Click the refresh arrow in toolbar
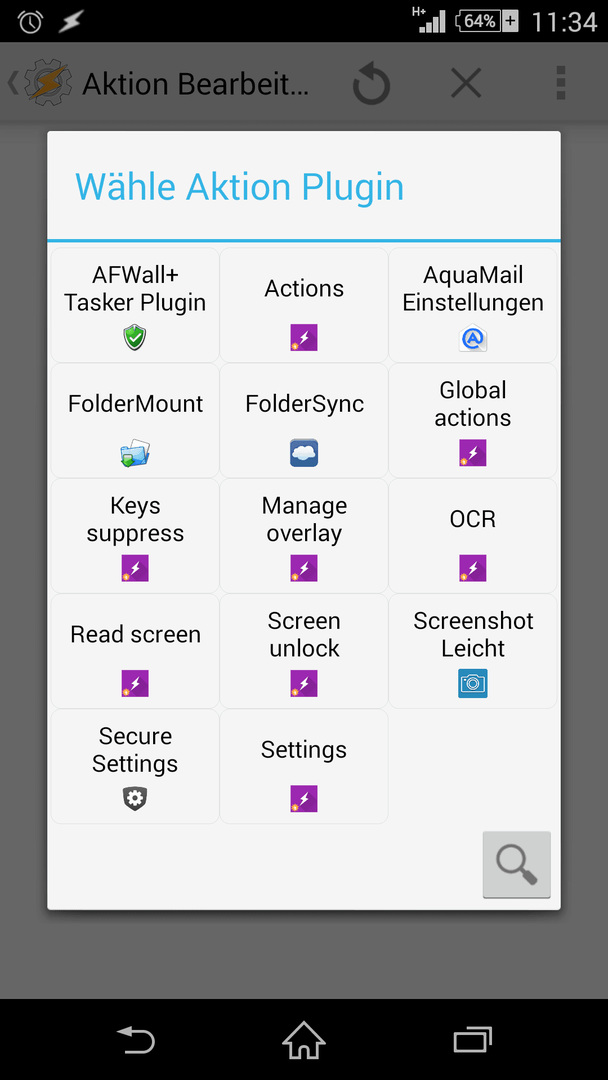Viewport: 608px width, 1080px height. pos(371,84)
